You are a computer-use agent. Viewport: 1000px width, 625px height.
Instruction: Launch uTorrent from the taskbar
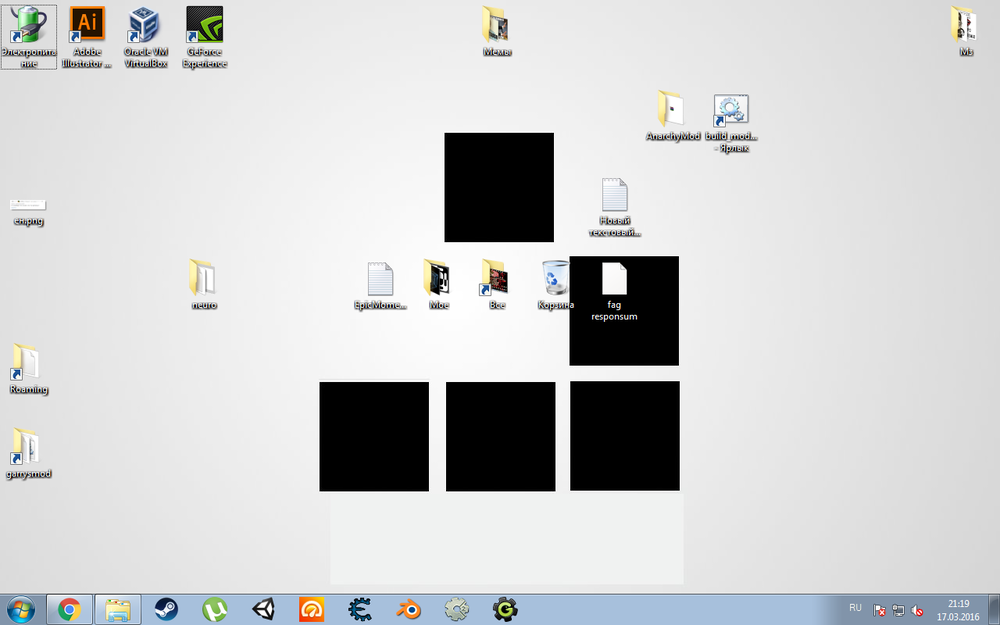(214, 609)
